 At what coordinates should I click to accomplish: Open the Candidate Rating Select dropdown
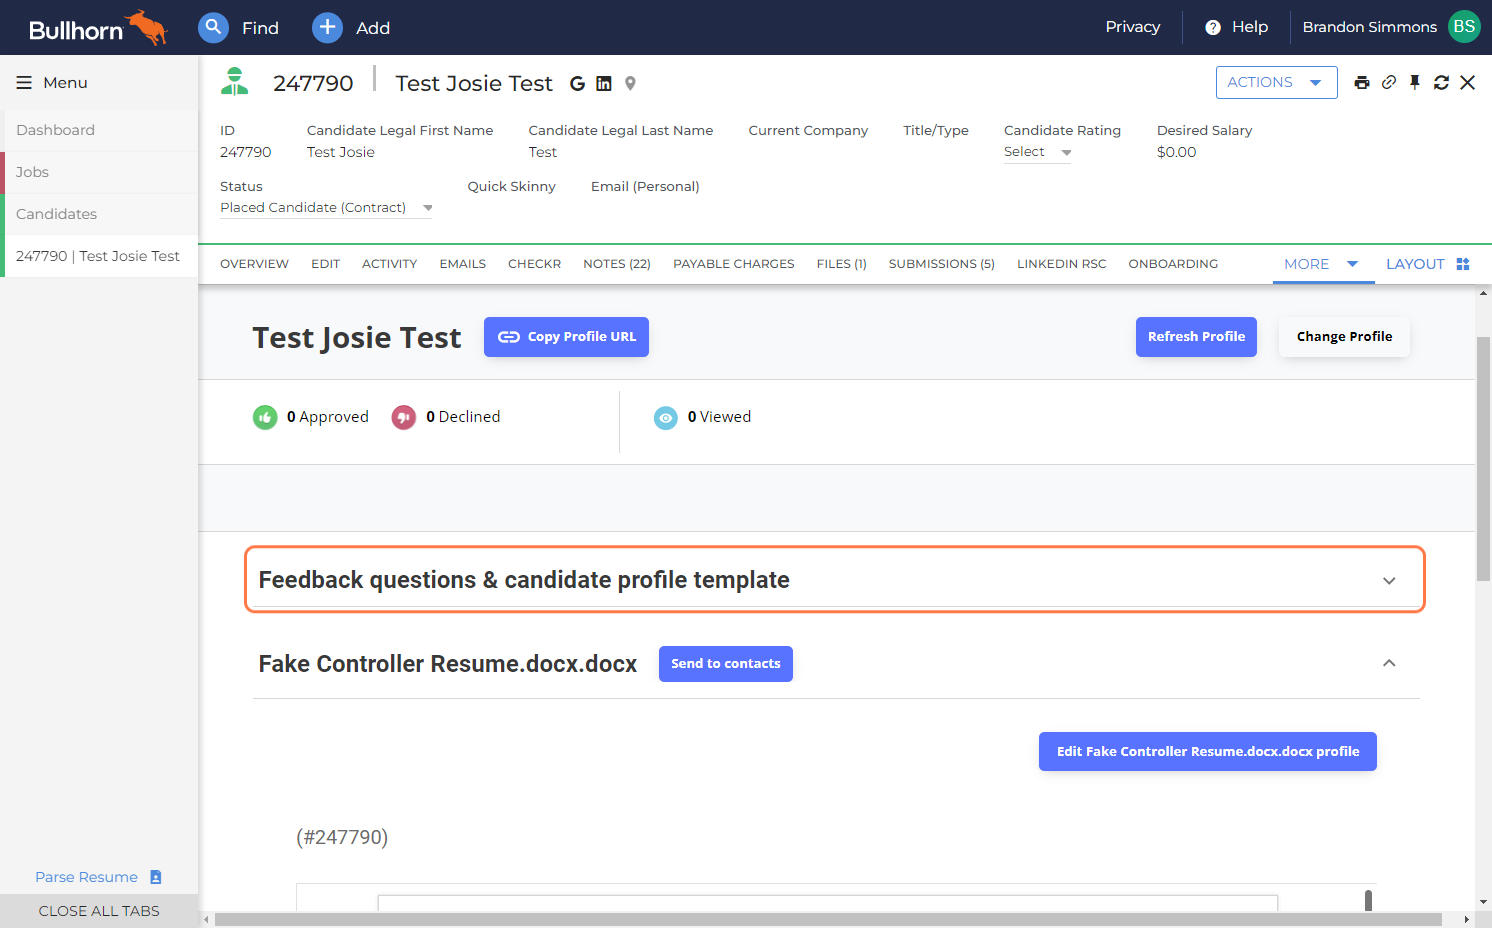click(x=1037, y=152)
